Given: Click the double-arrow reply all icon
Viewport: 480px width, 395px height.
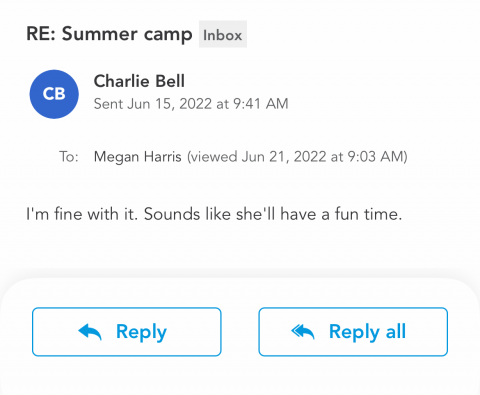Looking at the screenshot, I should 303,332.
